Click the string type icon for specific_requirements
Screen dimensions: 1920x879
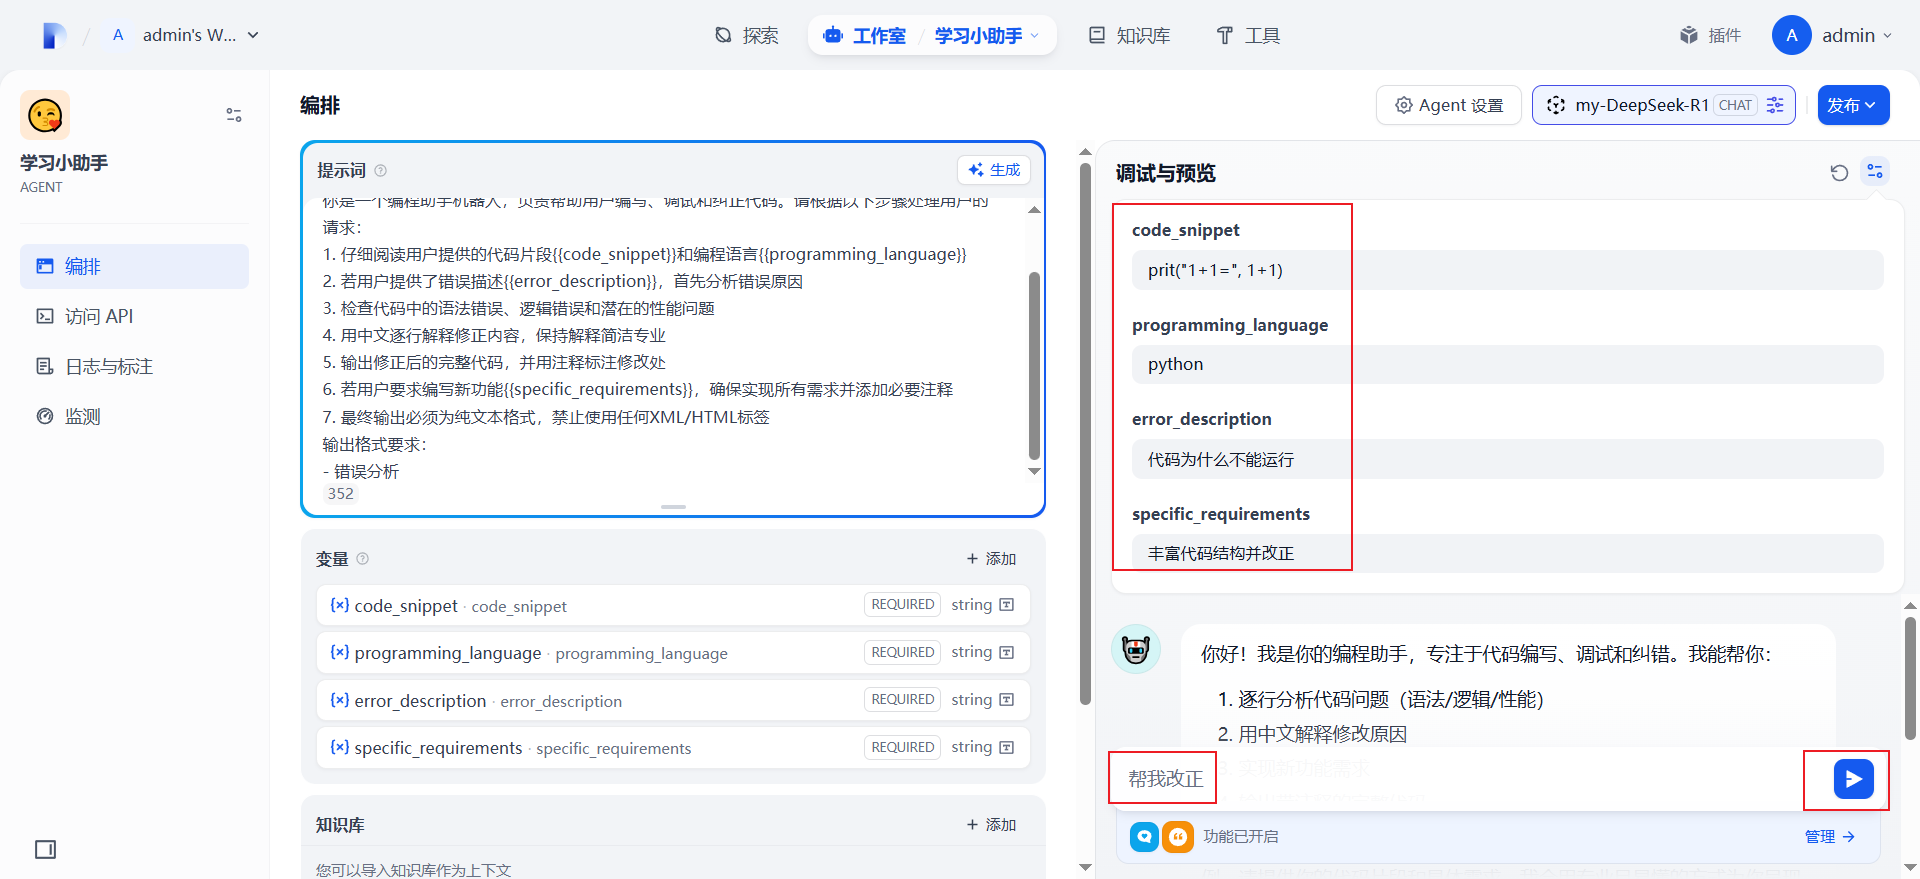pyautogui.click(x=1007, y=747)
